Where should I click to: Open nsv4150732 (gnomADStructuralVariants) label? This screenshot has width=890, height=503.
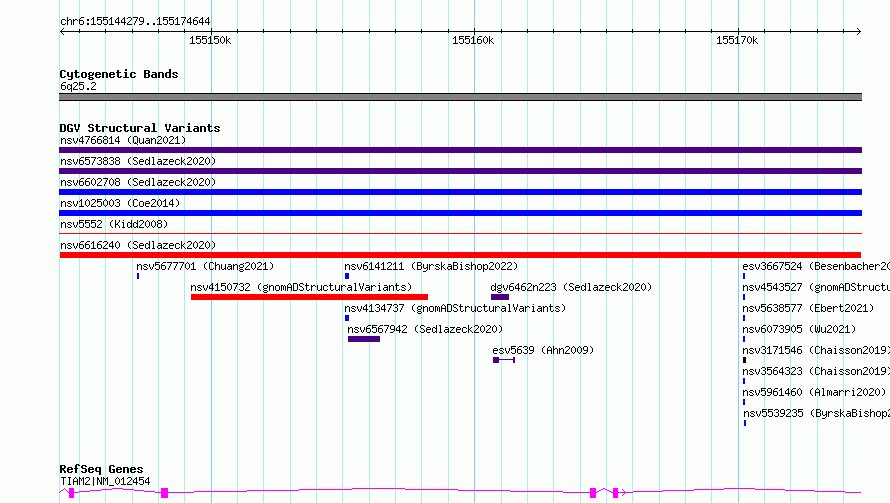point(301,287)
